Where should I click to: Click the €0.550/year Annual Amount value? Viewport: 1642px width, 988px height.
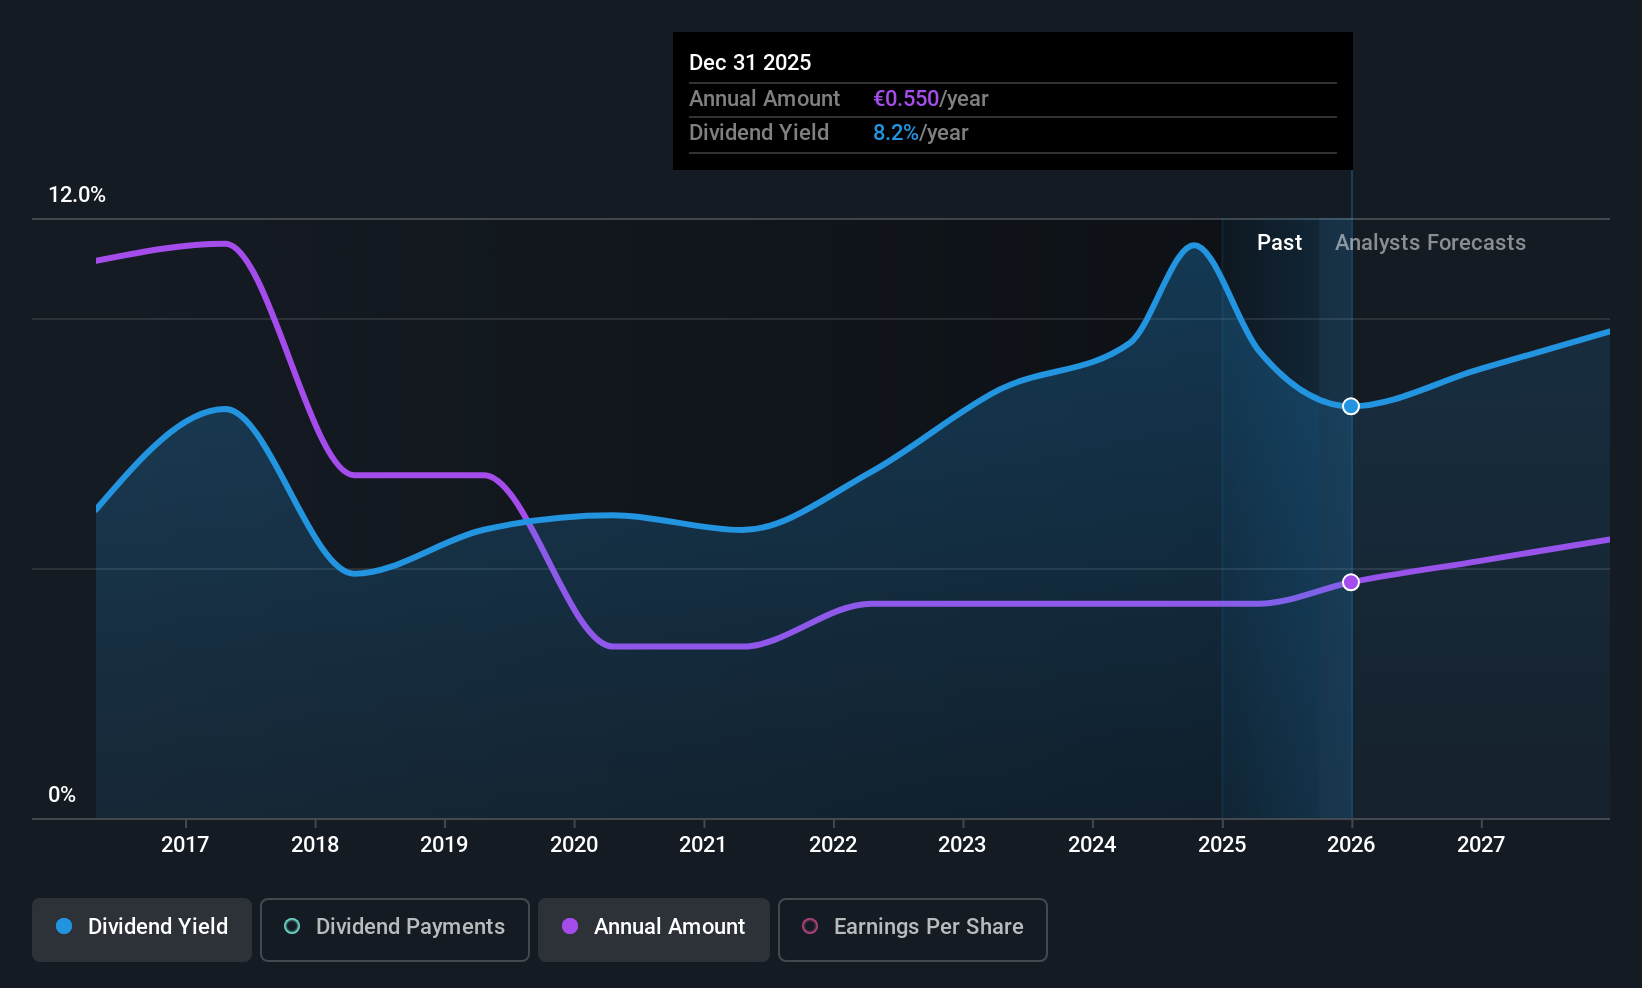[x=930, y=99]
